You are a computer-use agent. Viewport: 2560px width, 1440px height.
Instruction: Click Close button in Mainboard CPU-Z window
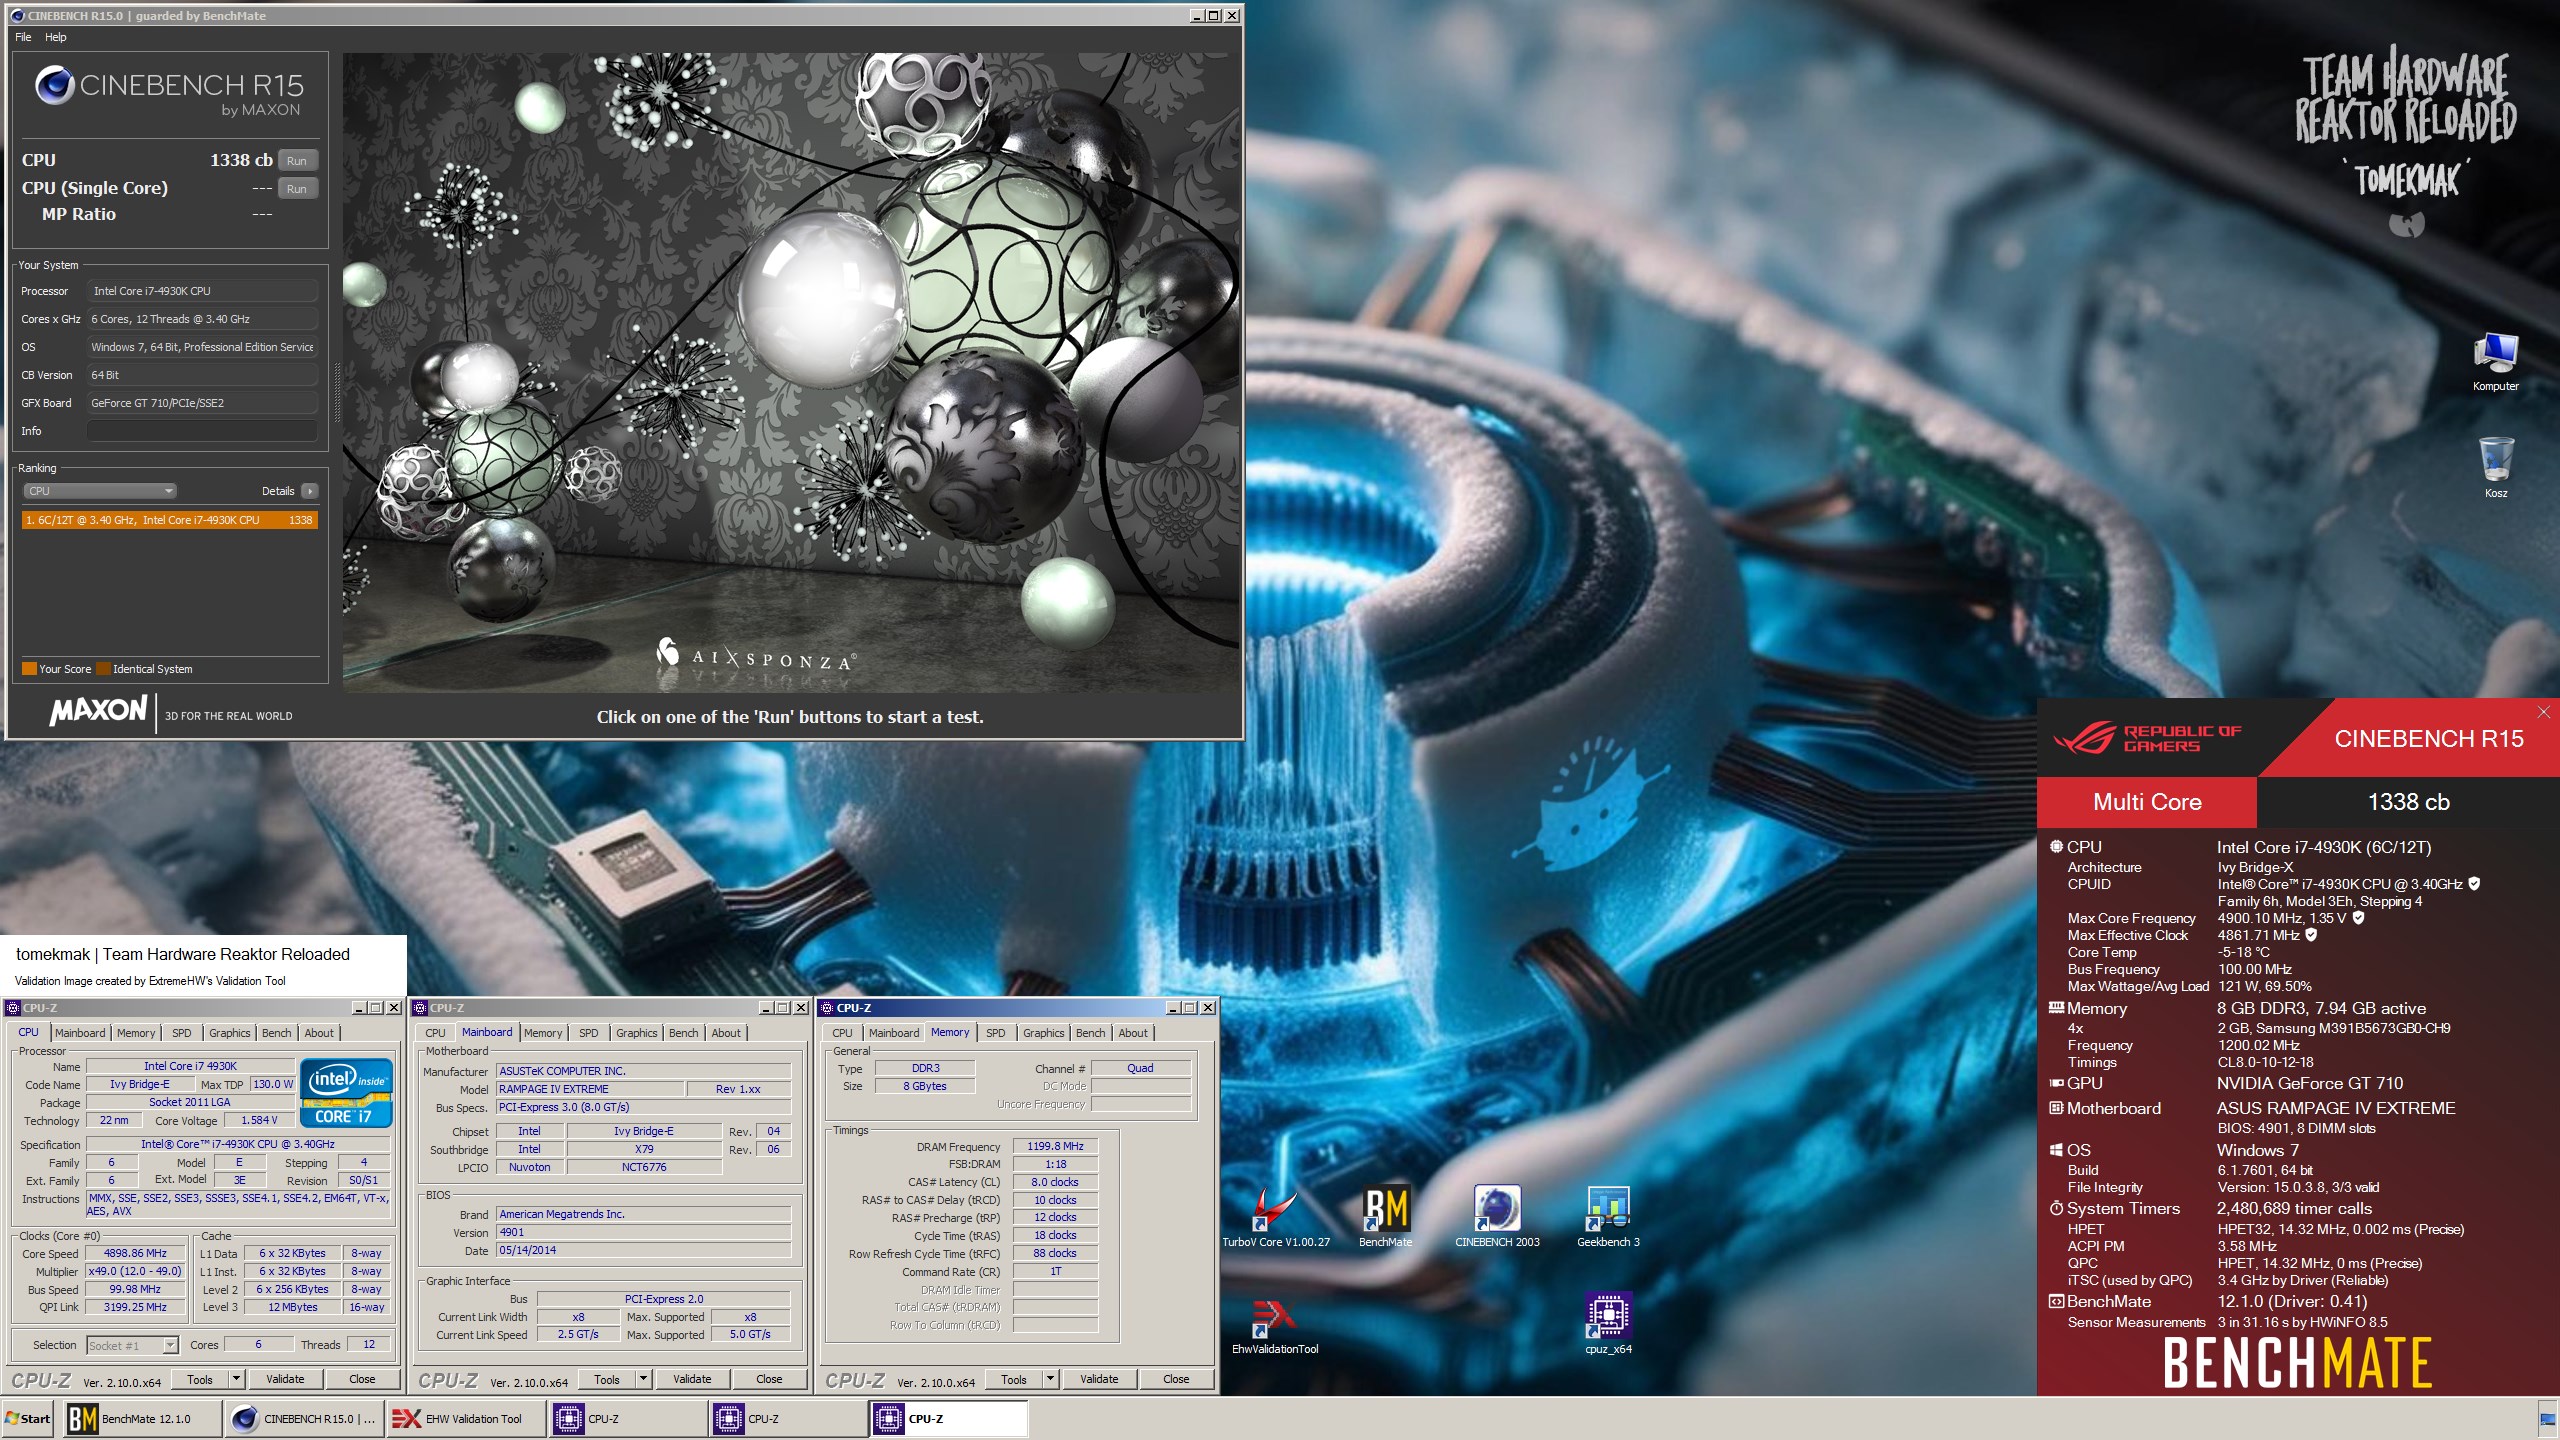tap(769, 1379)
